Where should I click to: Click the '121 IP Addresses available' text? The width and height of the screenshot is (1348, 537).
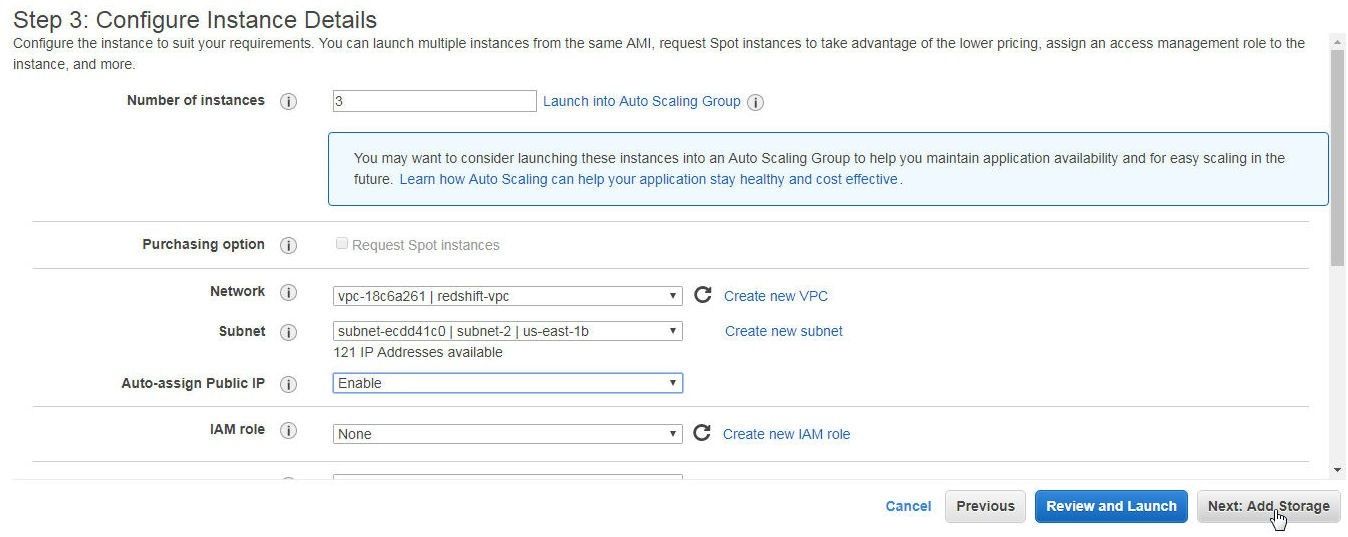(x=418, y=352)
